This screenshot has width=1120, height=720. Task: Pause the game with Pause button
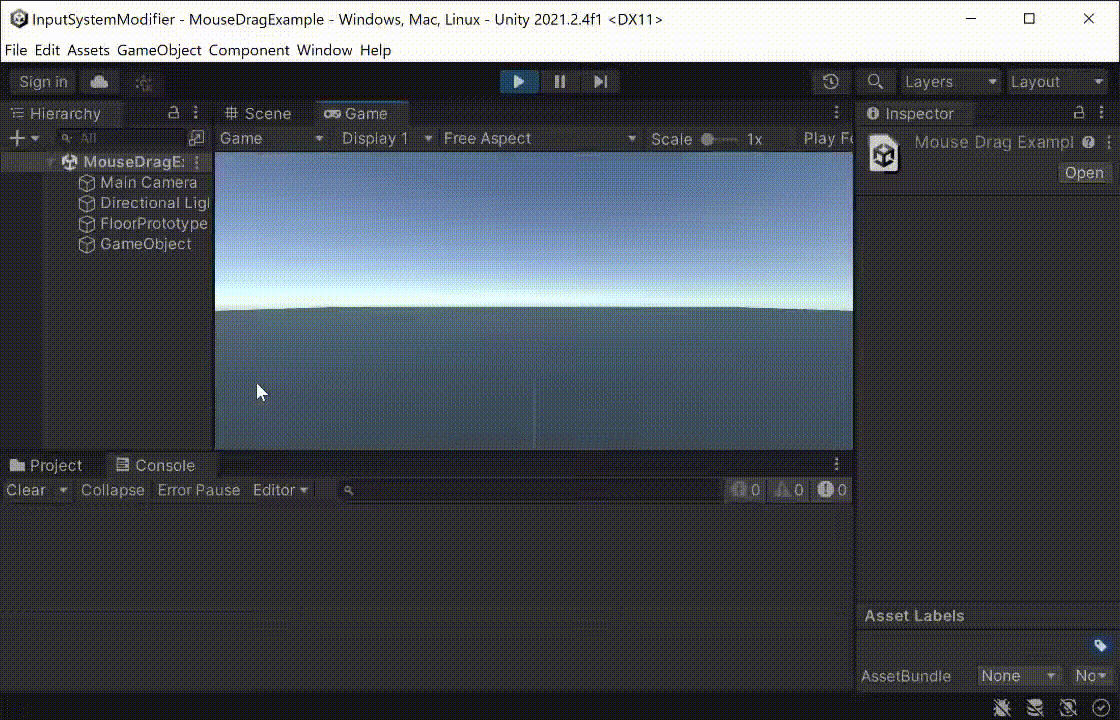(x=559, y=82)
